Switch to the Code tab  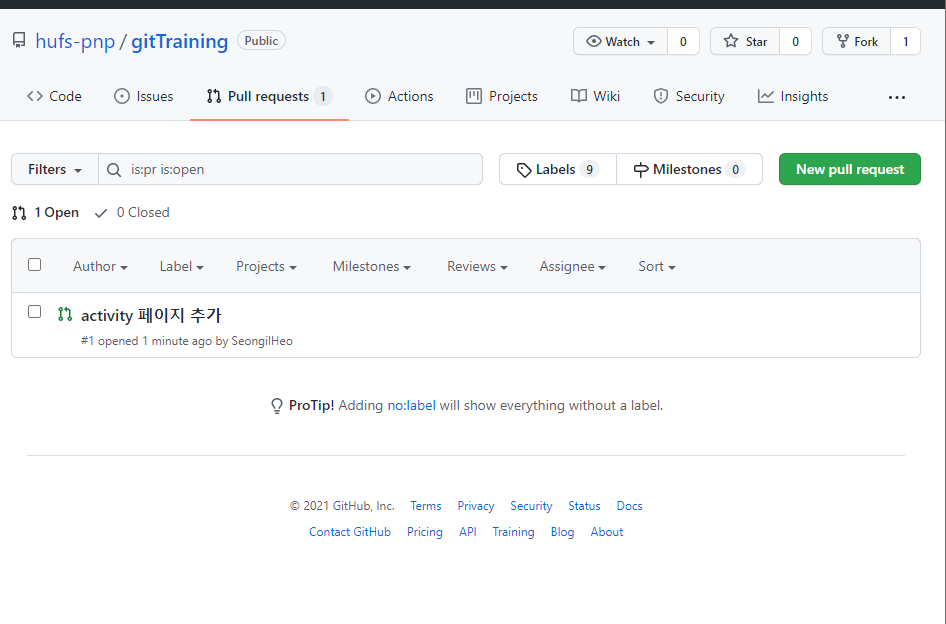[x=54, y=96]
